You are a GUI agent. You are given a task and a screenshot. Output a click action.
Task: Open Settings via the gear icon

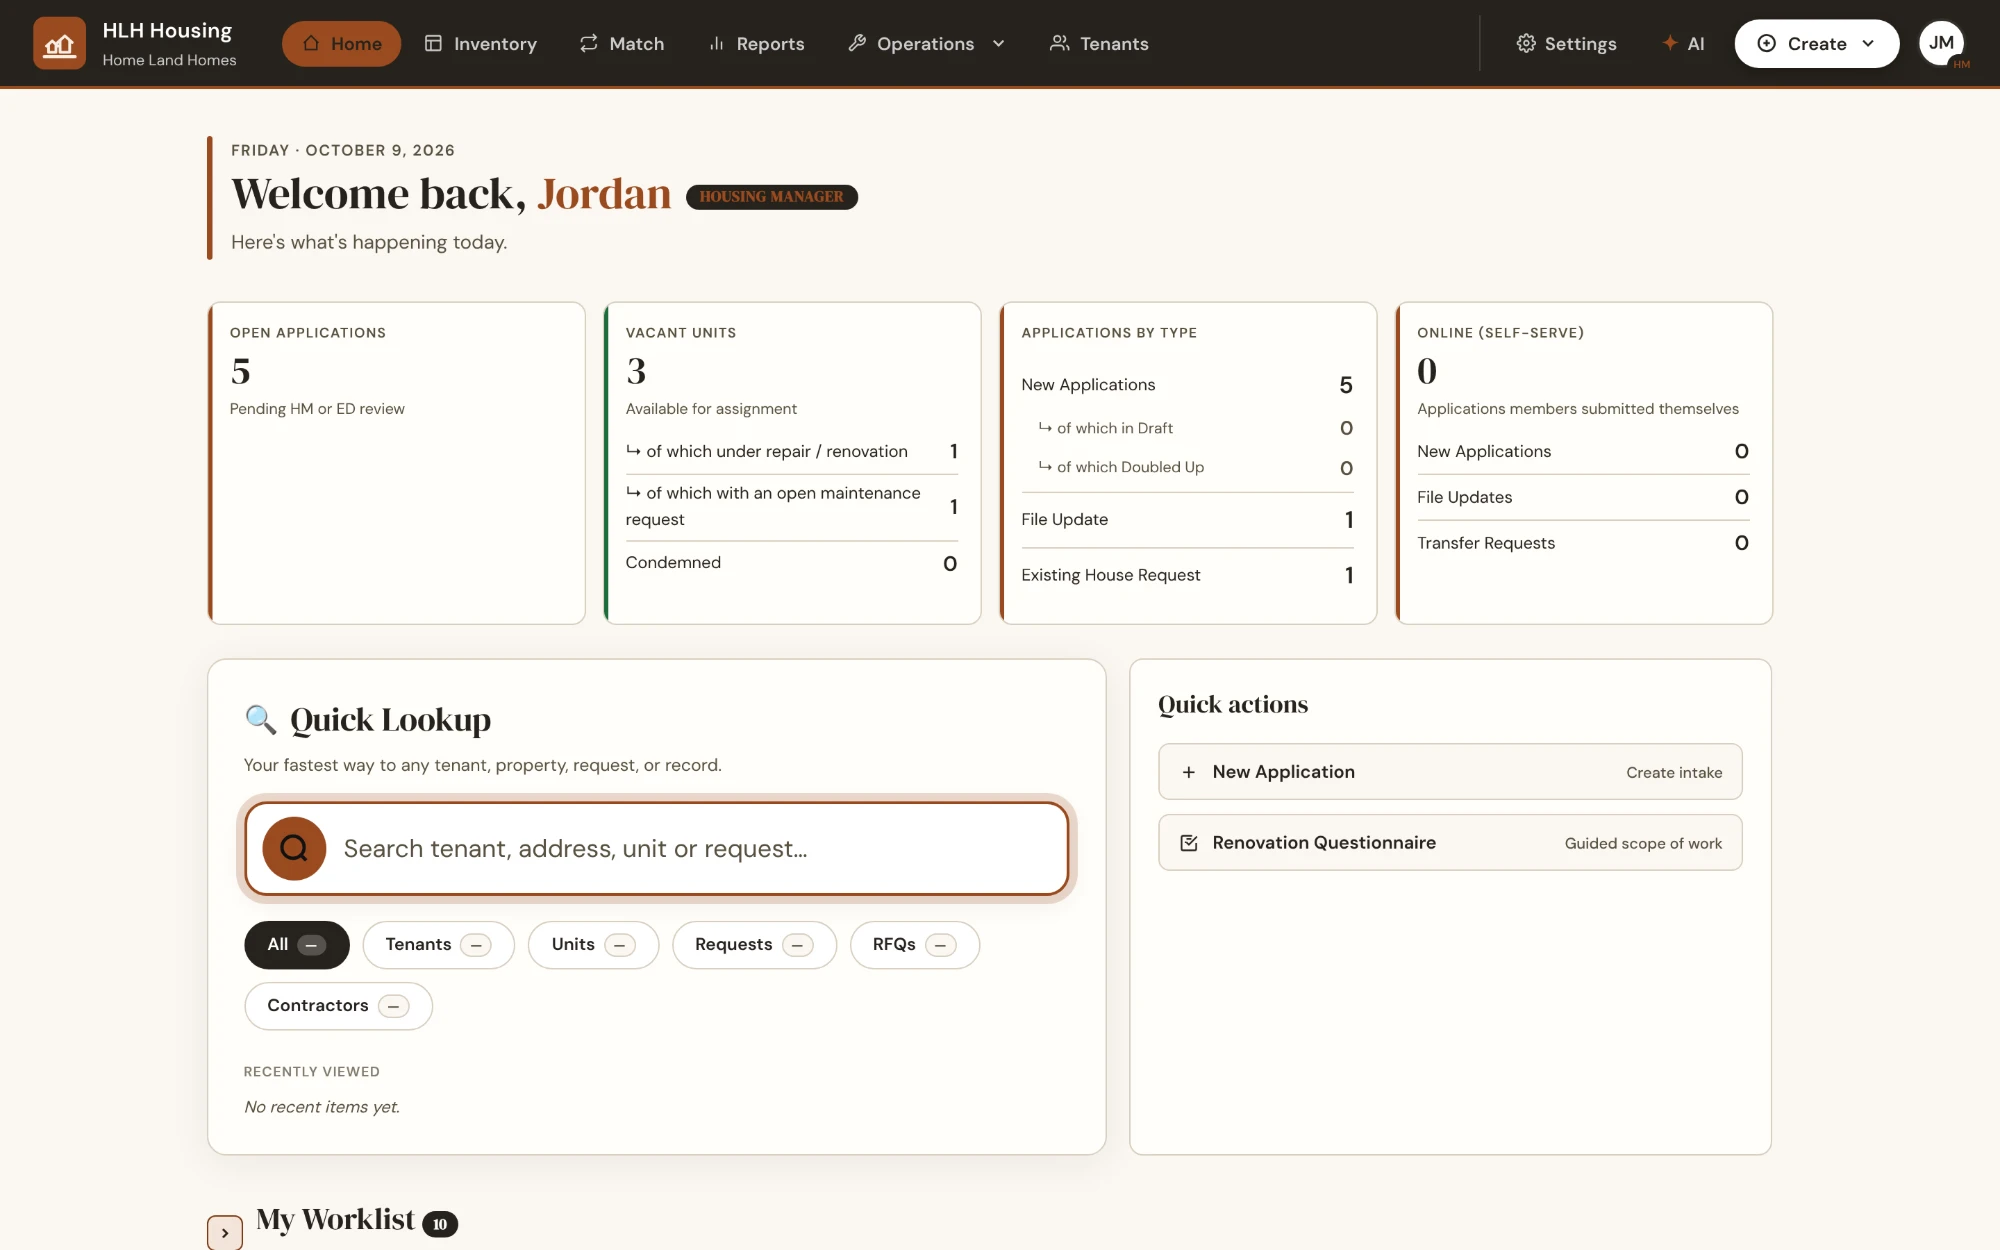1566,43
